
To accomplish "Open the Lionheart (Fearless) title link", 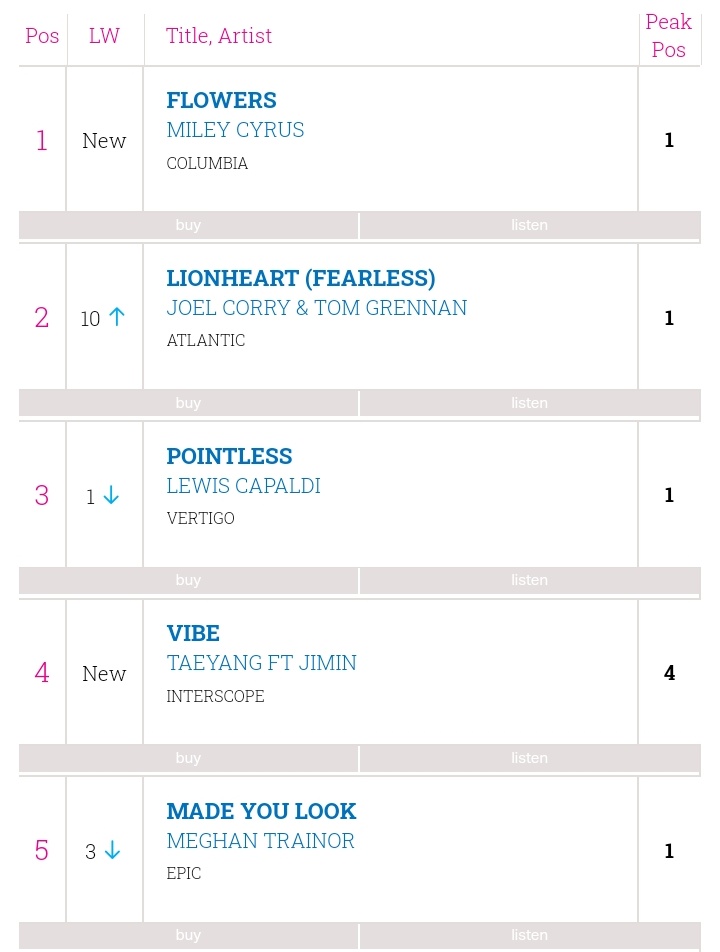I will tap(301, 278).
